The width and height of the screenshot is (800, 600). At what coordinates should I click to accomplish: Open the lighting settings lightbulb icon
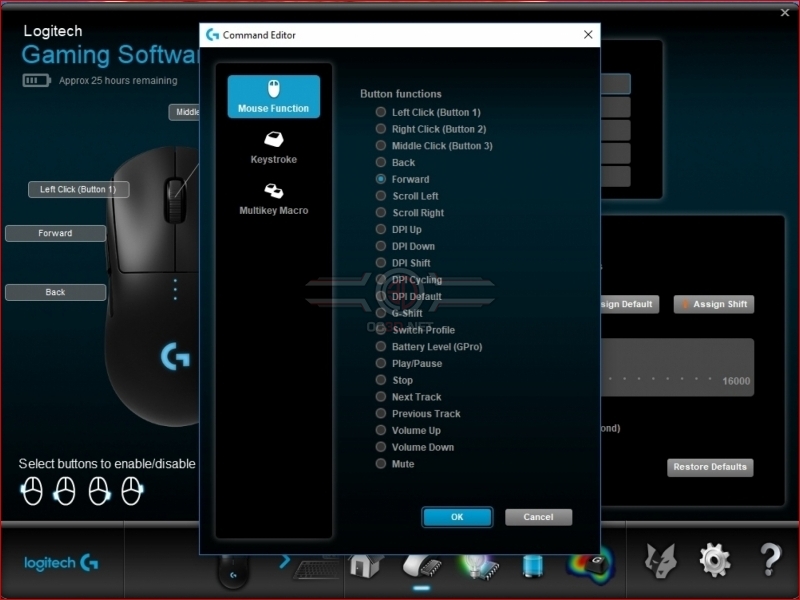pyautogui.click(x=477, y=566)
